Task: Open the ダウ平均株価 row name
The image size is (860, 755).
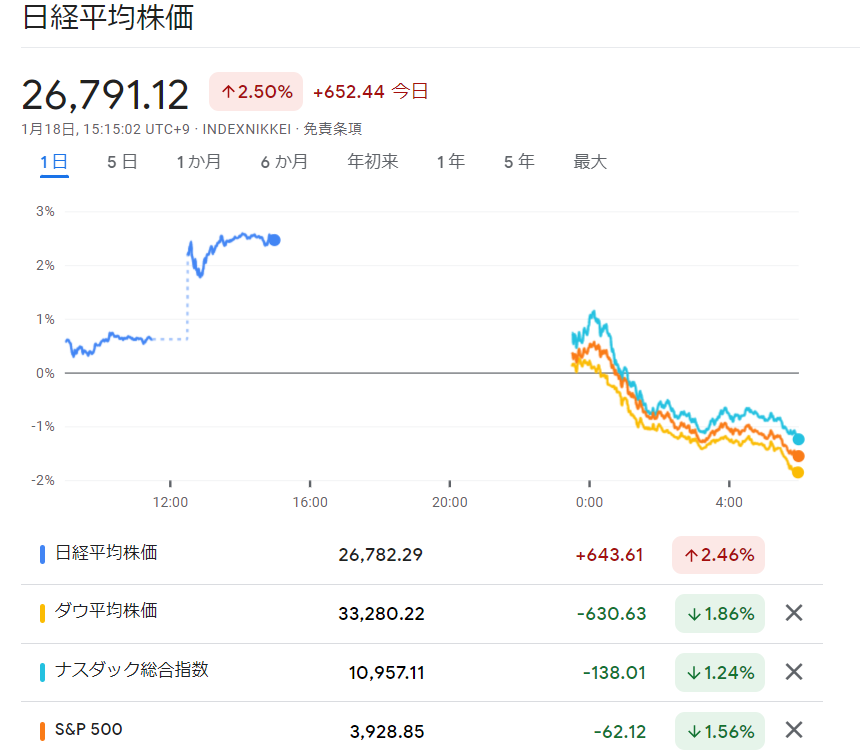Action: coord(106,611)
